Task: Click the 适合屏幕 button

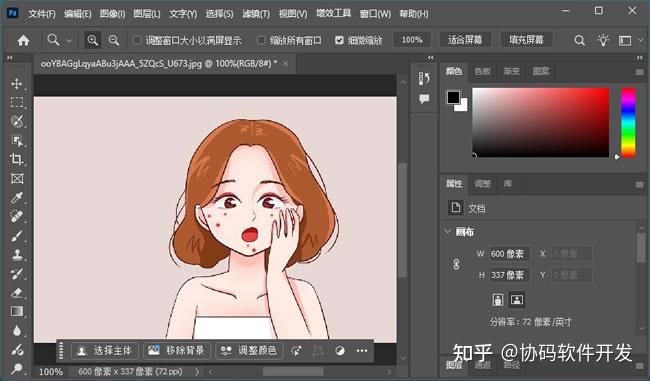Action: (465, 40)
